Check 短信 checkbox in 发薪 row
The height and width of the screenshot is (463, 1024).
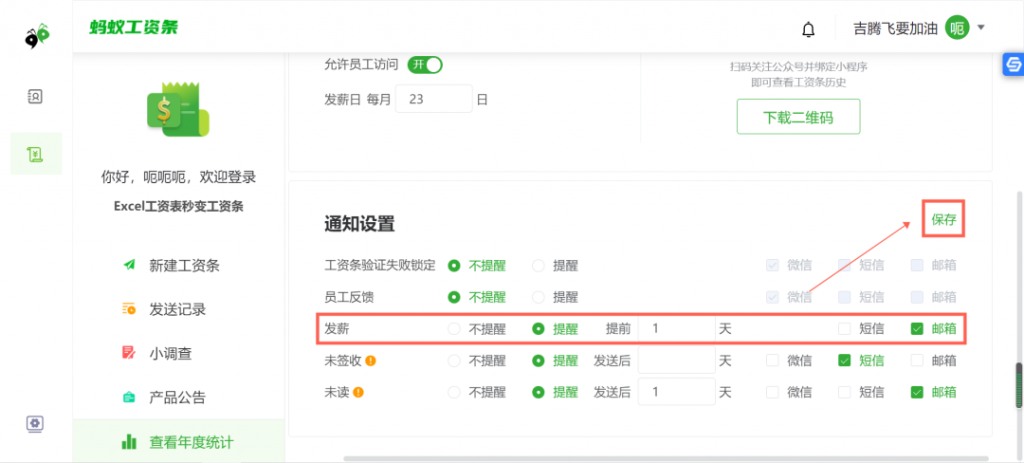tap(845, 329)
